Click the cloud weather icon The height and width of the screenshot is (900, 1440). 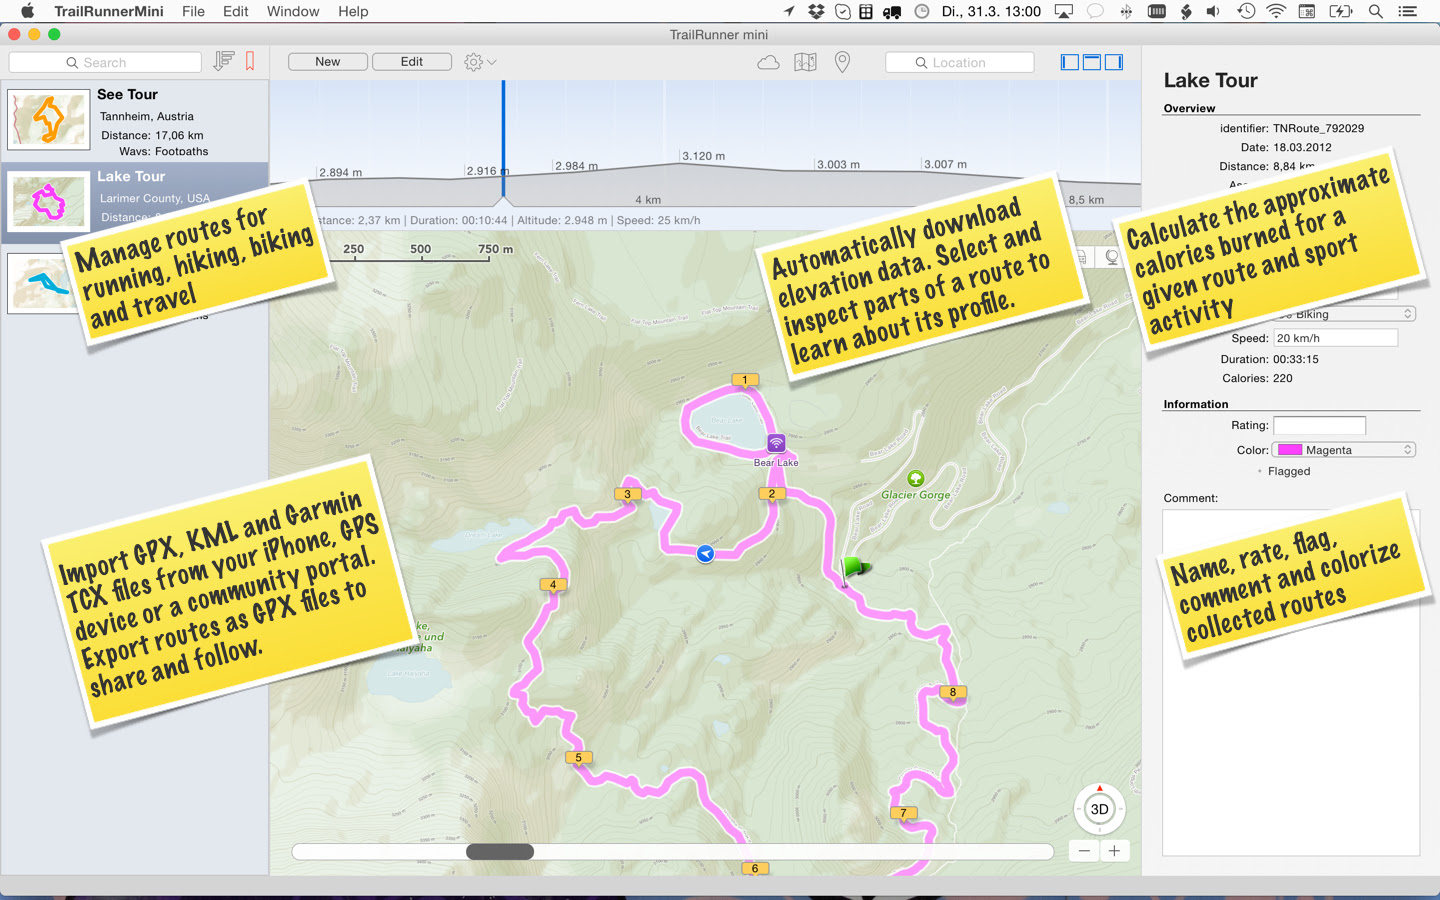[768, 62]
